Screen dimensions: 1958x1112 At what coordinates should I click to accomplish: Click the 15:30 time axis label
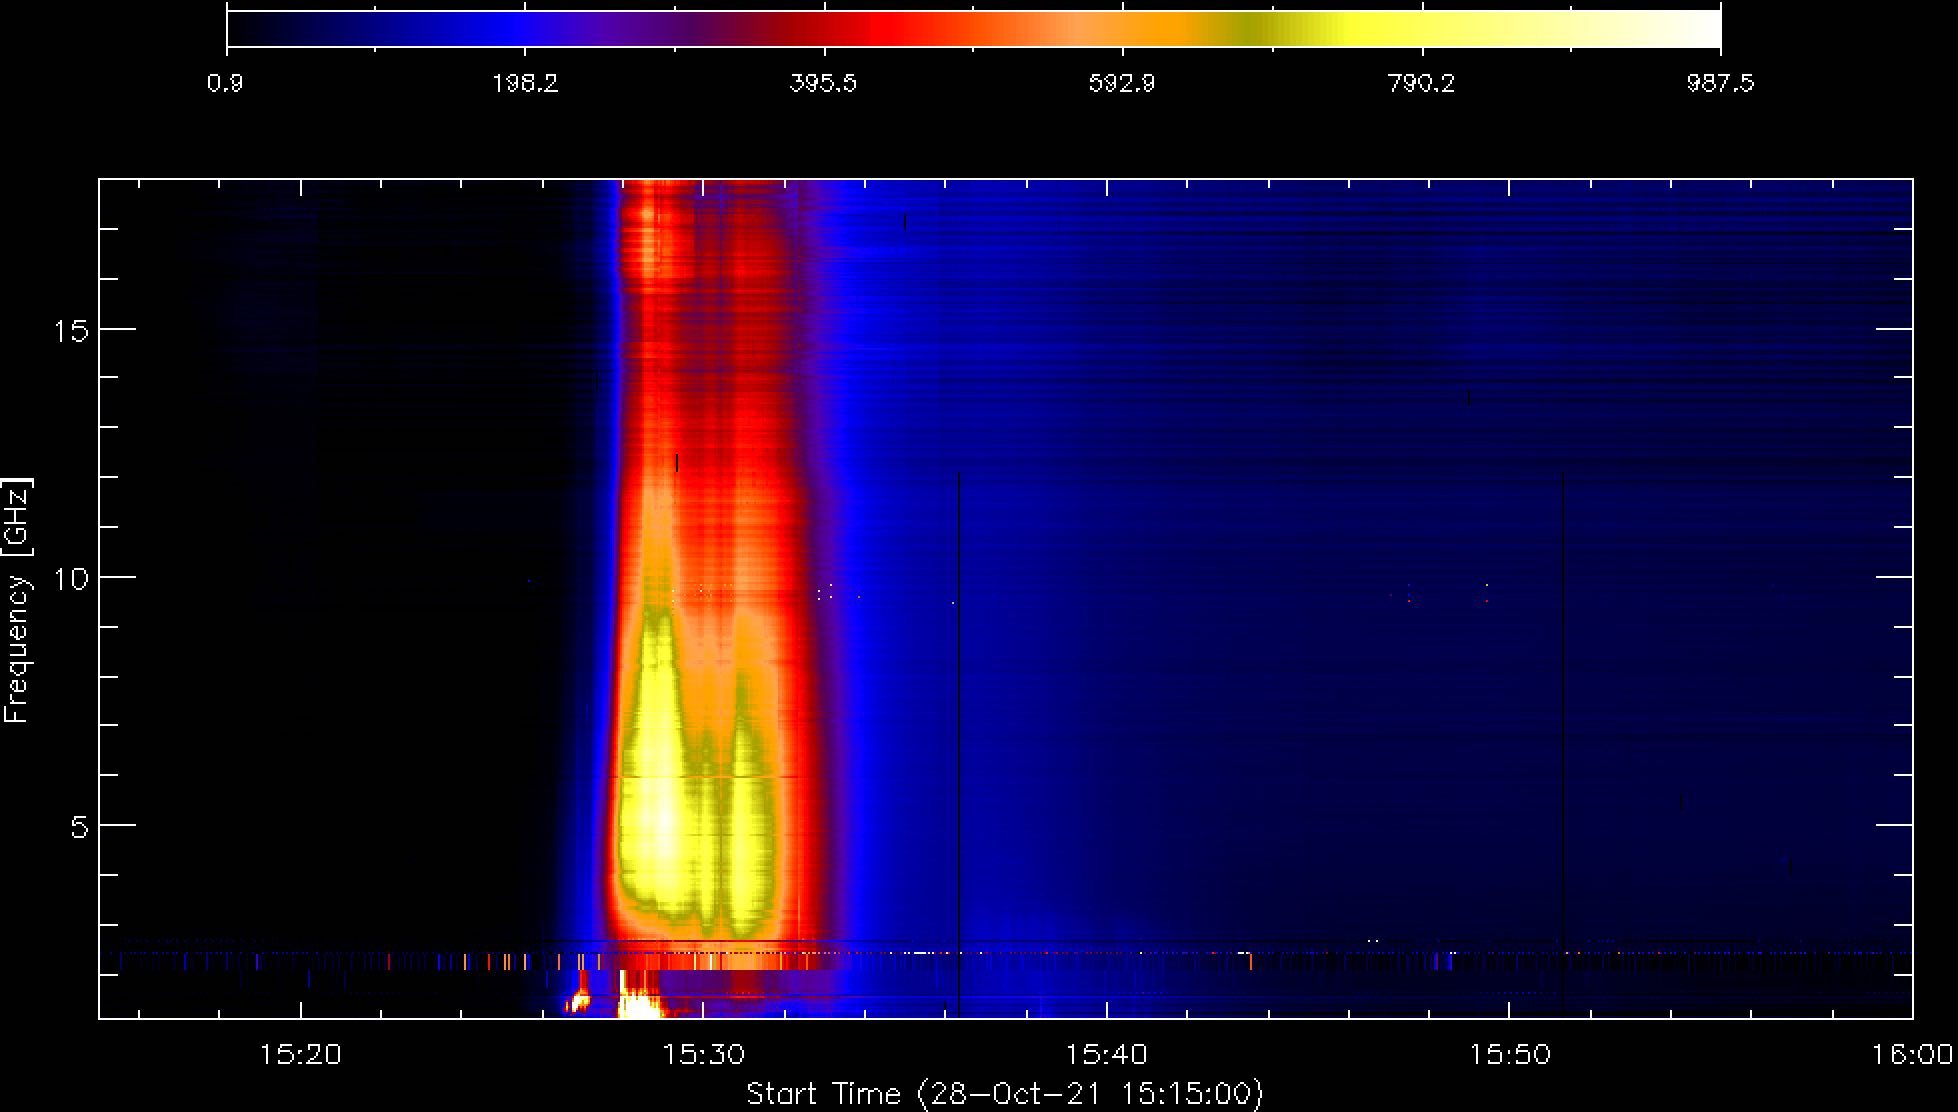[702, 1055]
